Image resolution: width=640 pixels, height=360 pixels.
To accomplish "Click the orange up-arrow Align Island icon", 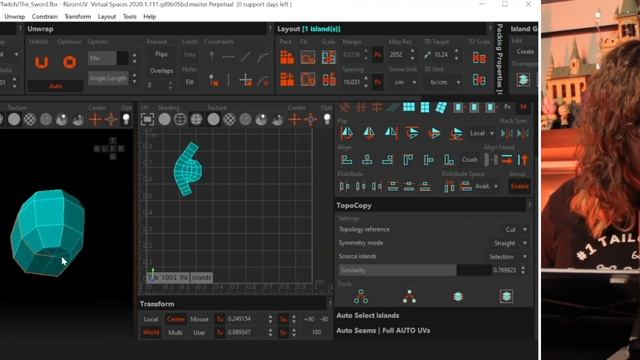I will point(523,160).
